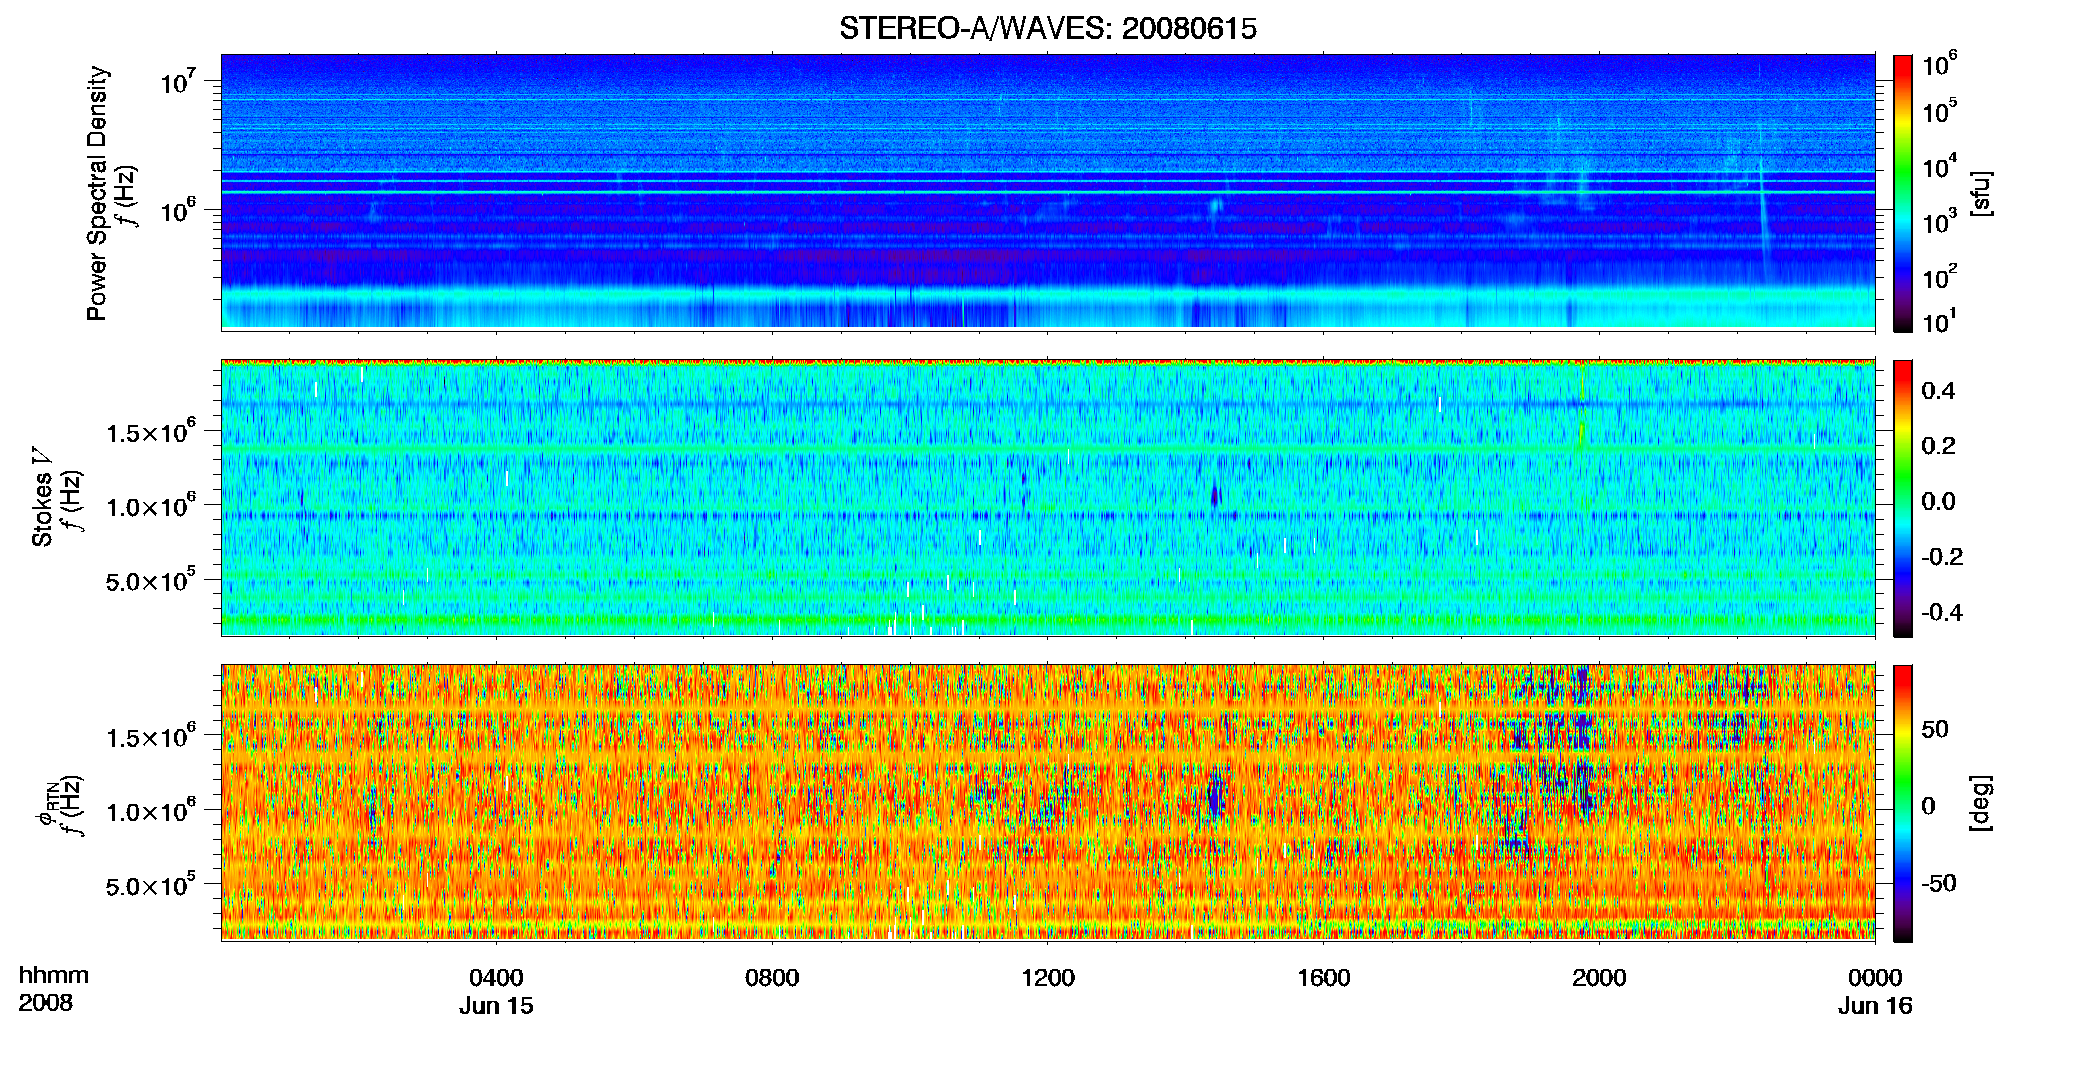
Task: Click the power spectral density spectrogram panel
Action: pos(1048,192)
